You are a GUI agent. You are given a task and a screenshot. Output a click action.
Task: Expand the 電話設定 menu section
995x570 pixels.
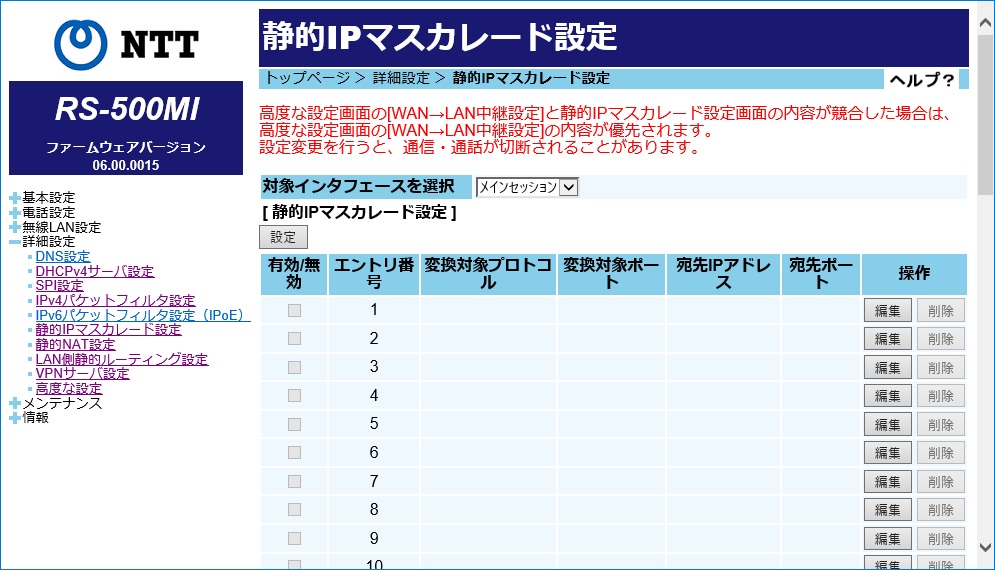[15, 213]
